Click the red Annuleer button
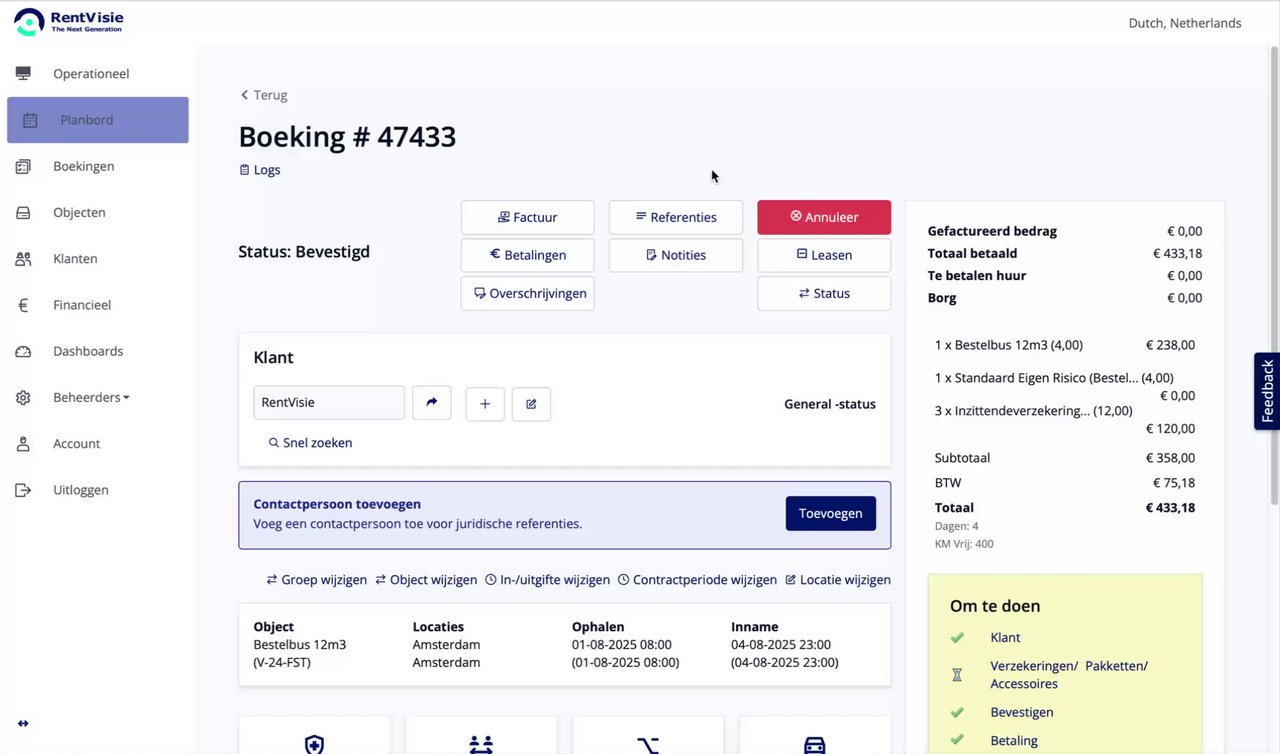The image size is (1280, 754). point(824,217)
